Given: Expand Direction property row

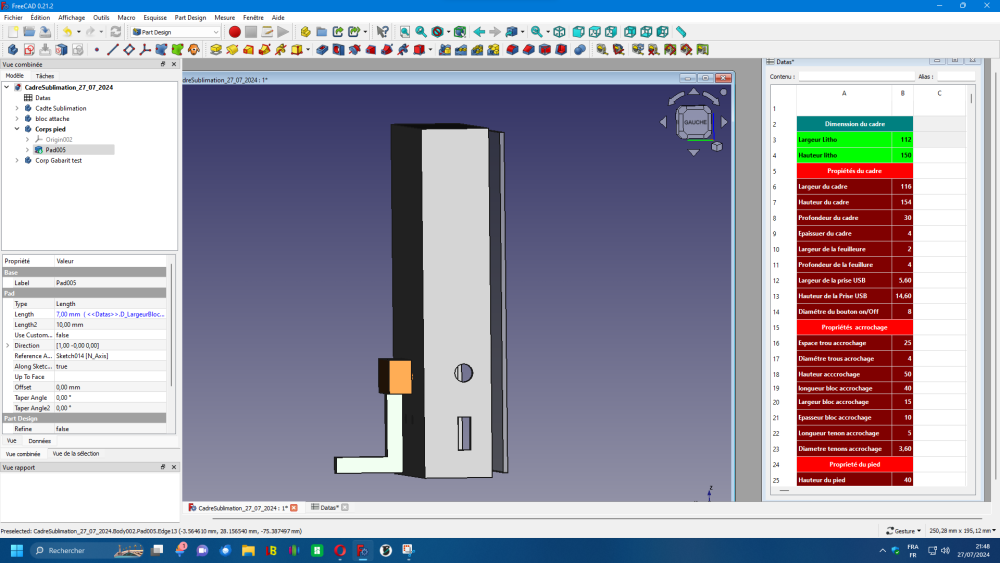Looking at the screenshot, I should (x=8, y=346).
